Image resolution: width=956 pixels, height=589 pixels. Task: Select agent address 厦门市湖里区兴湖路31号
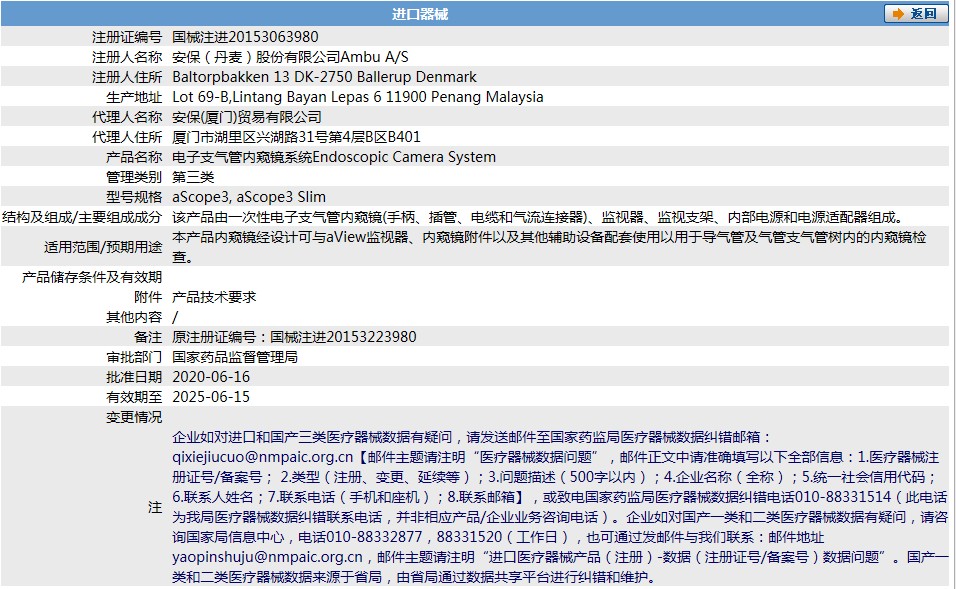click(x=296, y=137)
